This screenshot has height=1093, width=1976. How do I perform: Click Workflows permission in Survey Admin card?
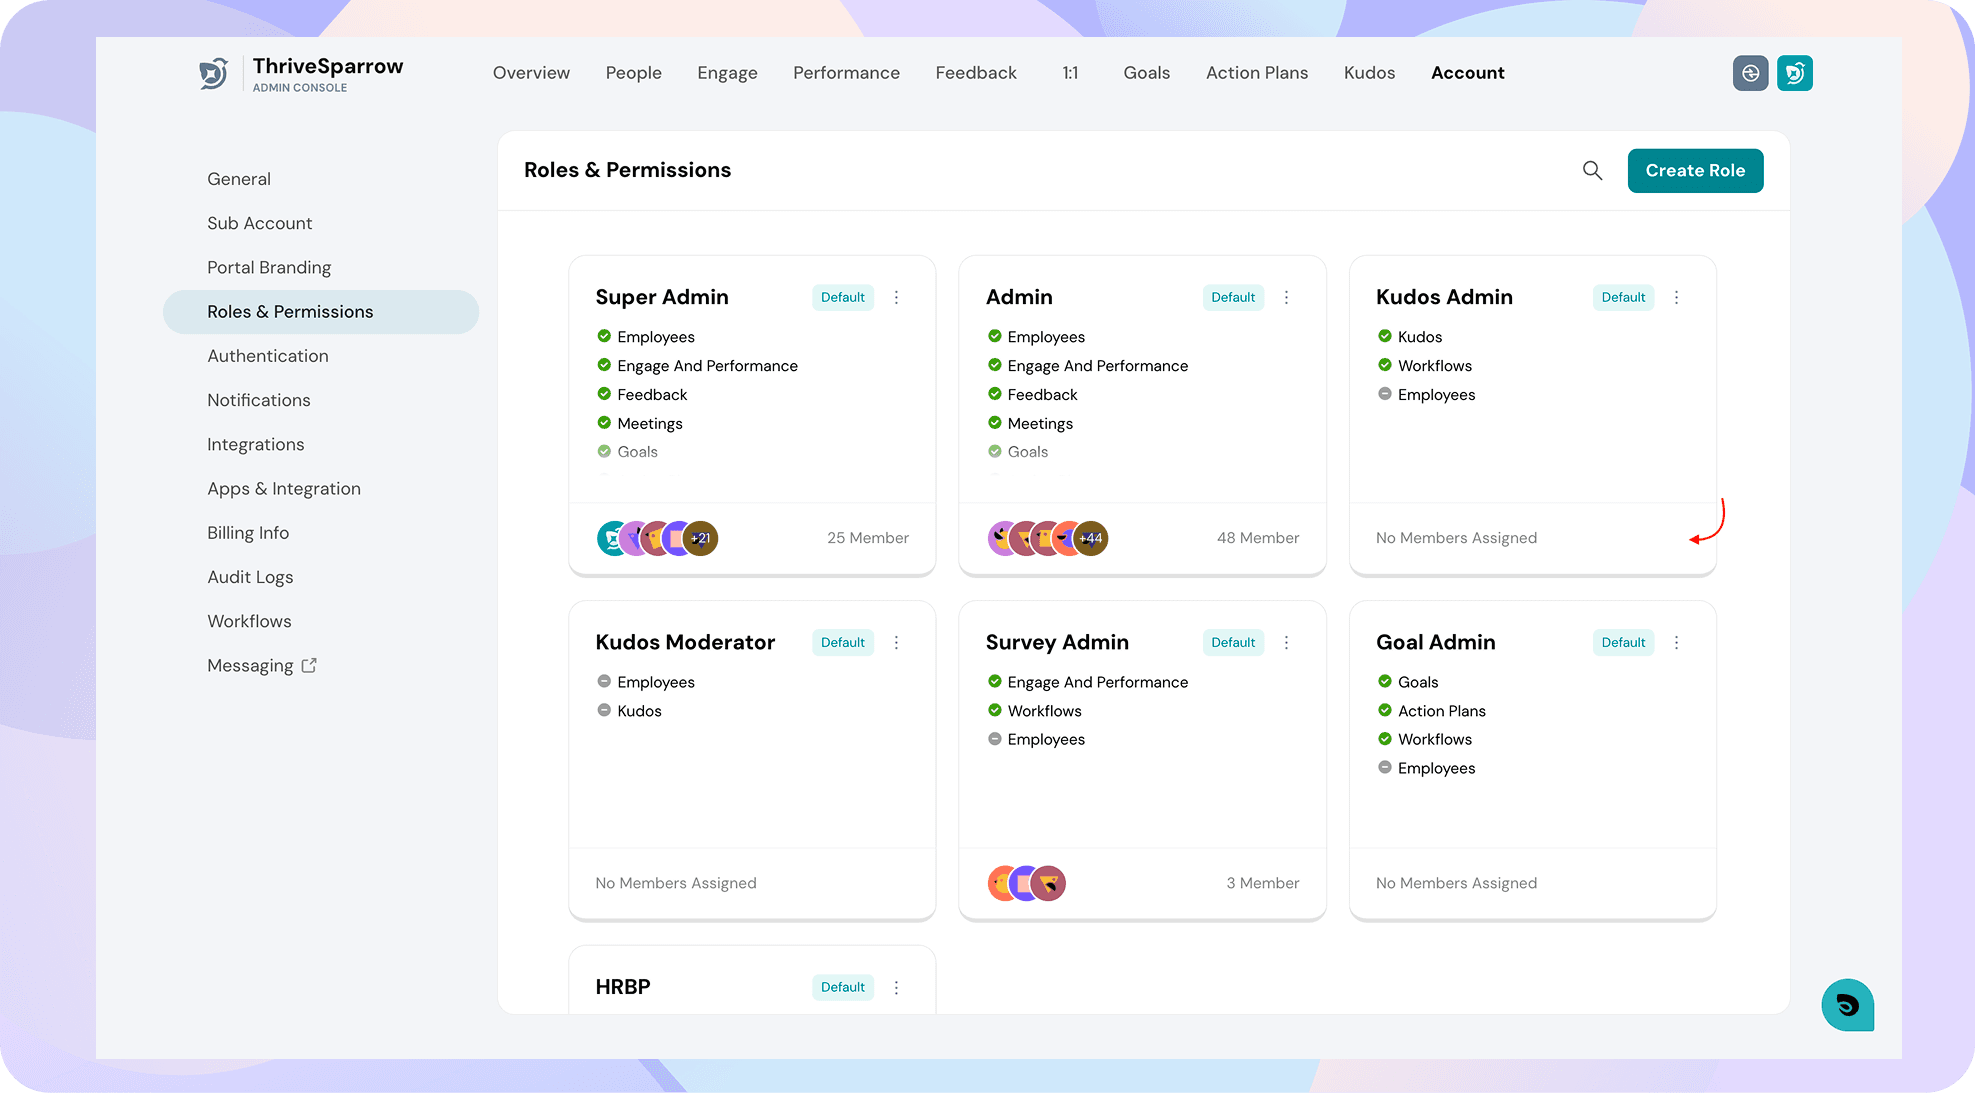click(x=1044, y=711)
